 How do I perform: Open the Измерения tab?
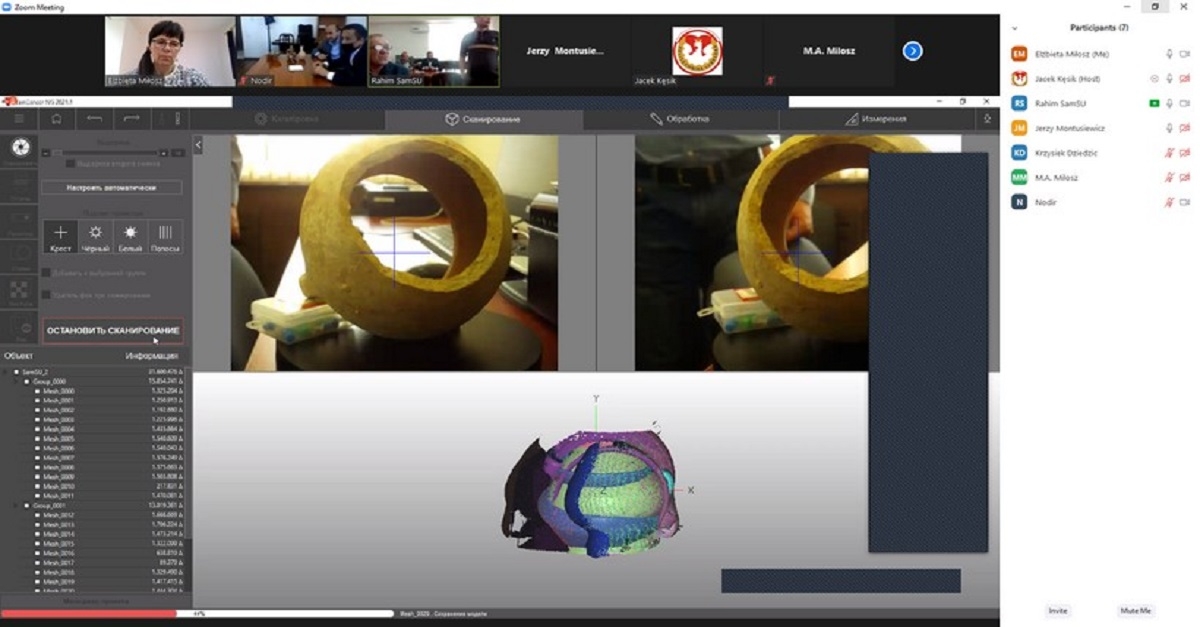876,119
